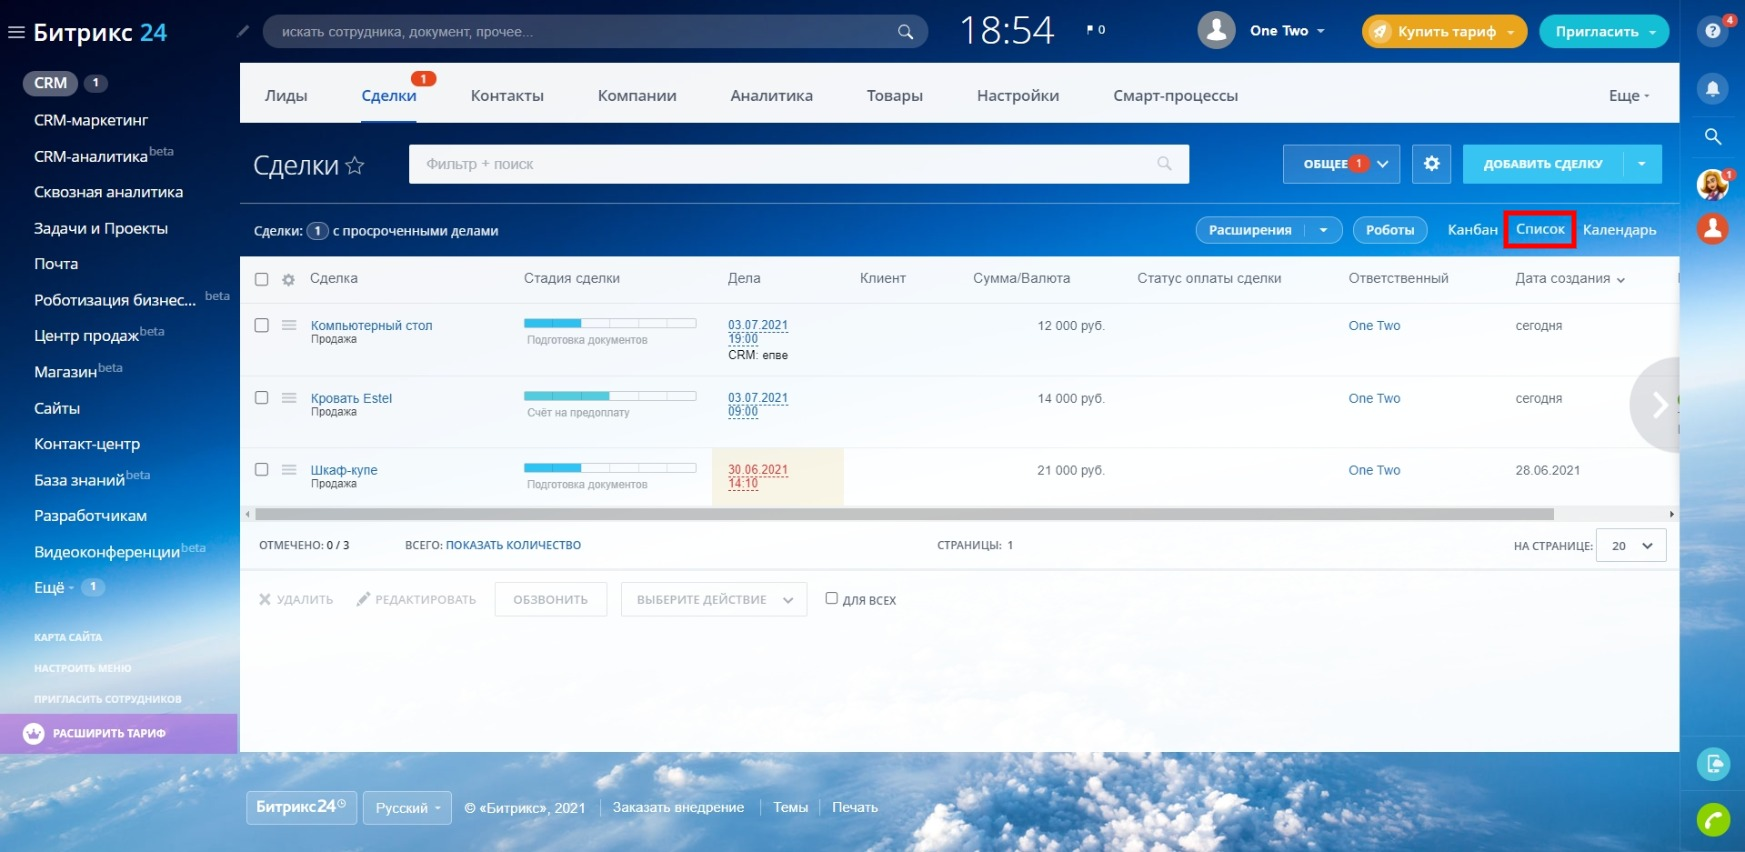Enable the Для всех checkbox
This screenshot has width=1745, height=852.
coord(831,598)
